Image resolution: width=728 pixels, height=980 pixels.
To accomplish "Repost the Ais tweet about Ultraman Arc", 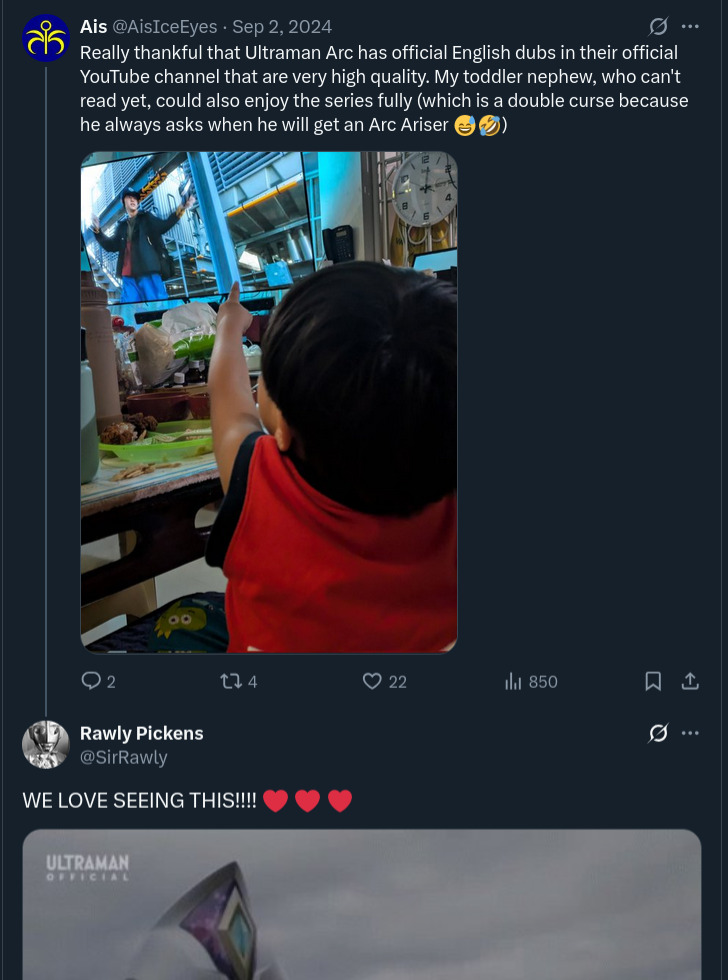I will [232, 681].
